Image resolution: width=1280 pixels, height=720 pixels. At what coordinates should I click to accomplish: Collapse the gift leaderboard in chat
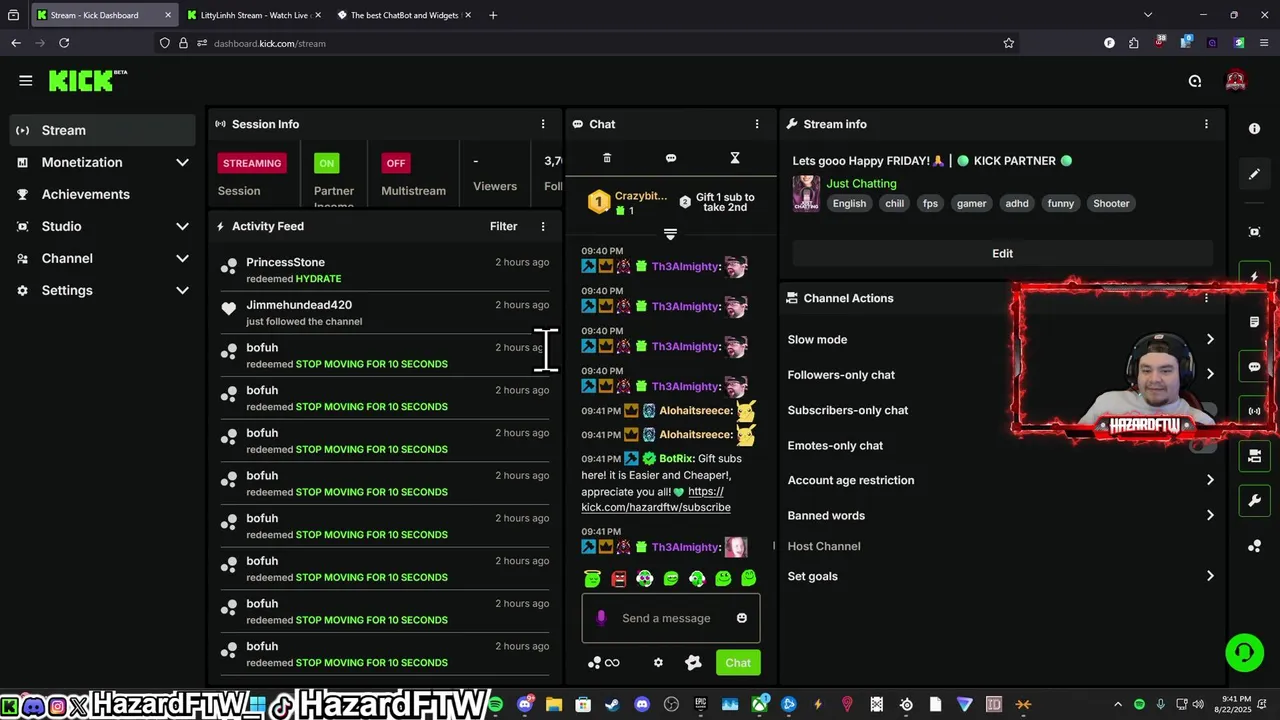(x=670, y=234)
